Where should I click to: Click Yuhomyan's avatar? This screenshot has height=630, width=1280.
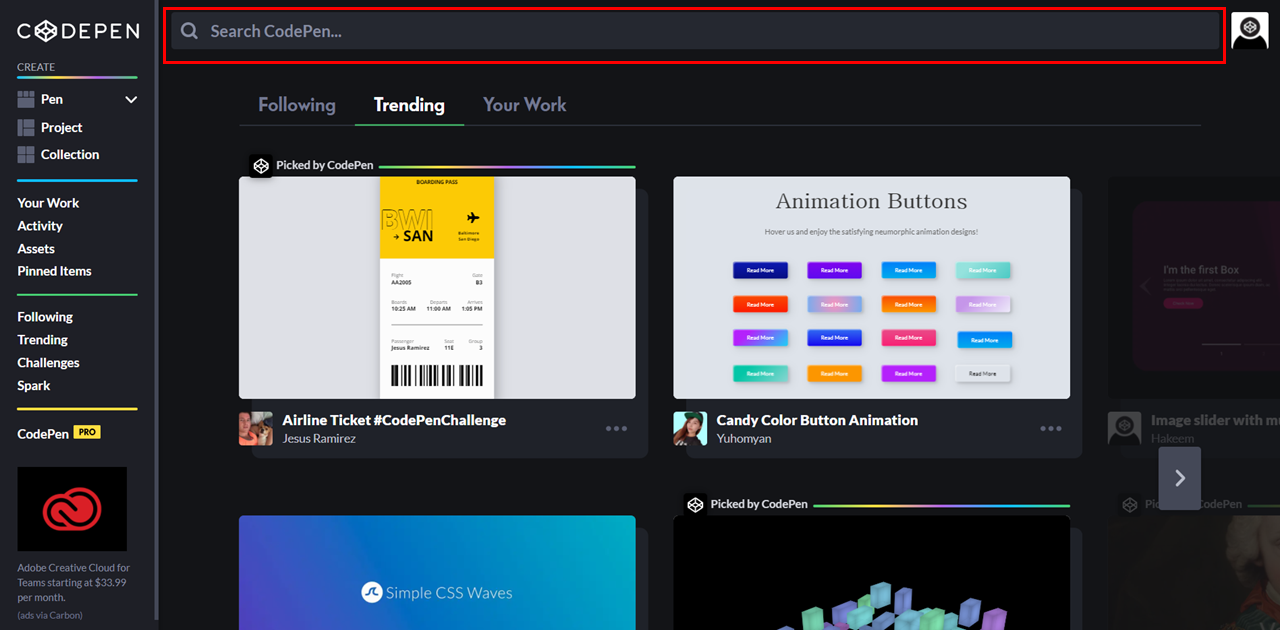(x=690, y=429)
